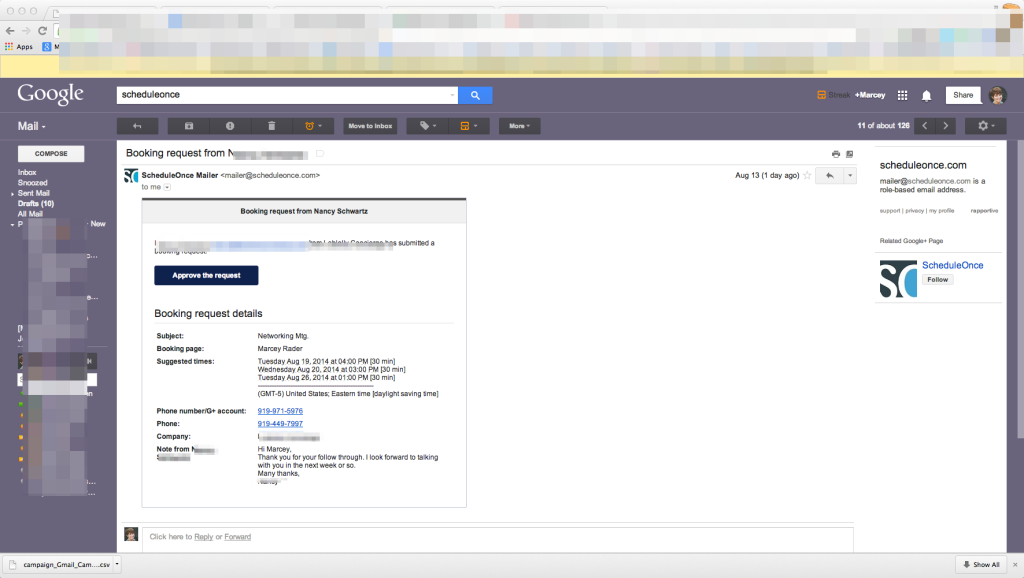The image size is (1024, 578).
Task: Click the +Marcey Google+ link
Action: [x=870, y=95]
